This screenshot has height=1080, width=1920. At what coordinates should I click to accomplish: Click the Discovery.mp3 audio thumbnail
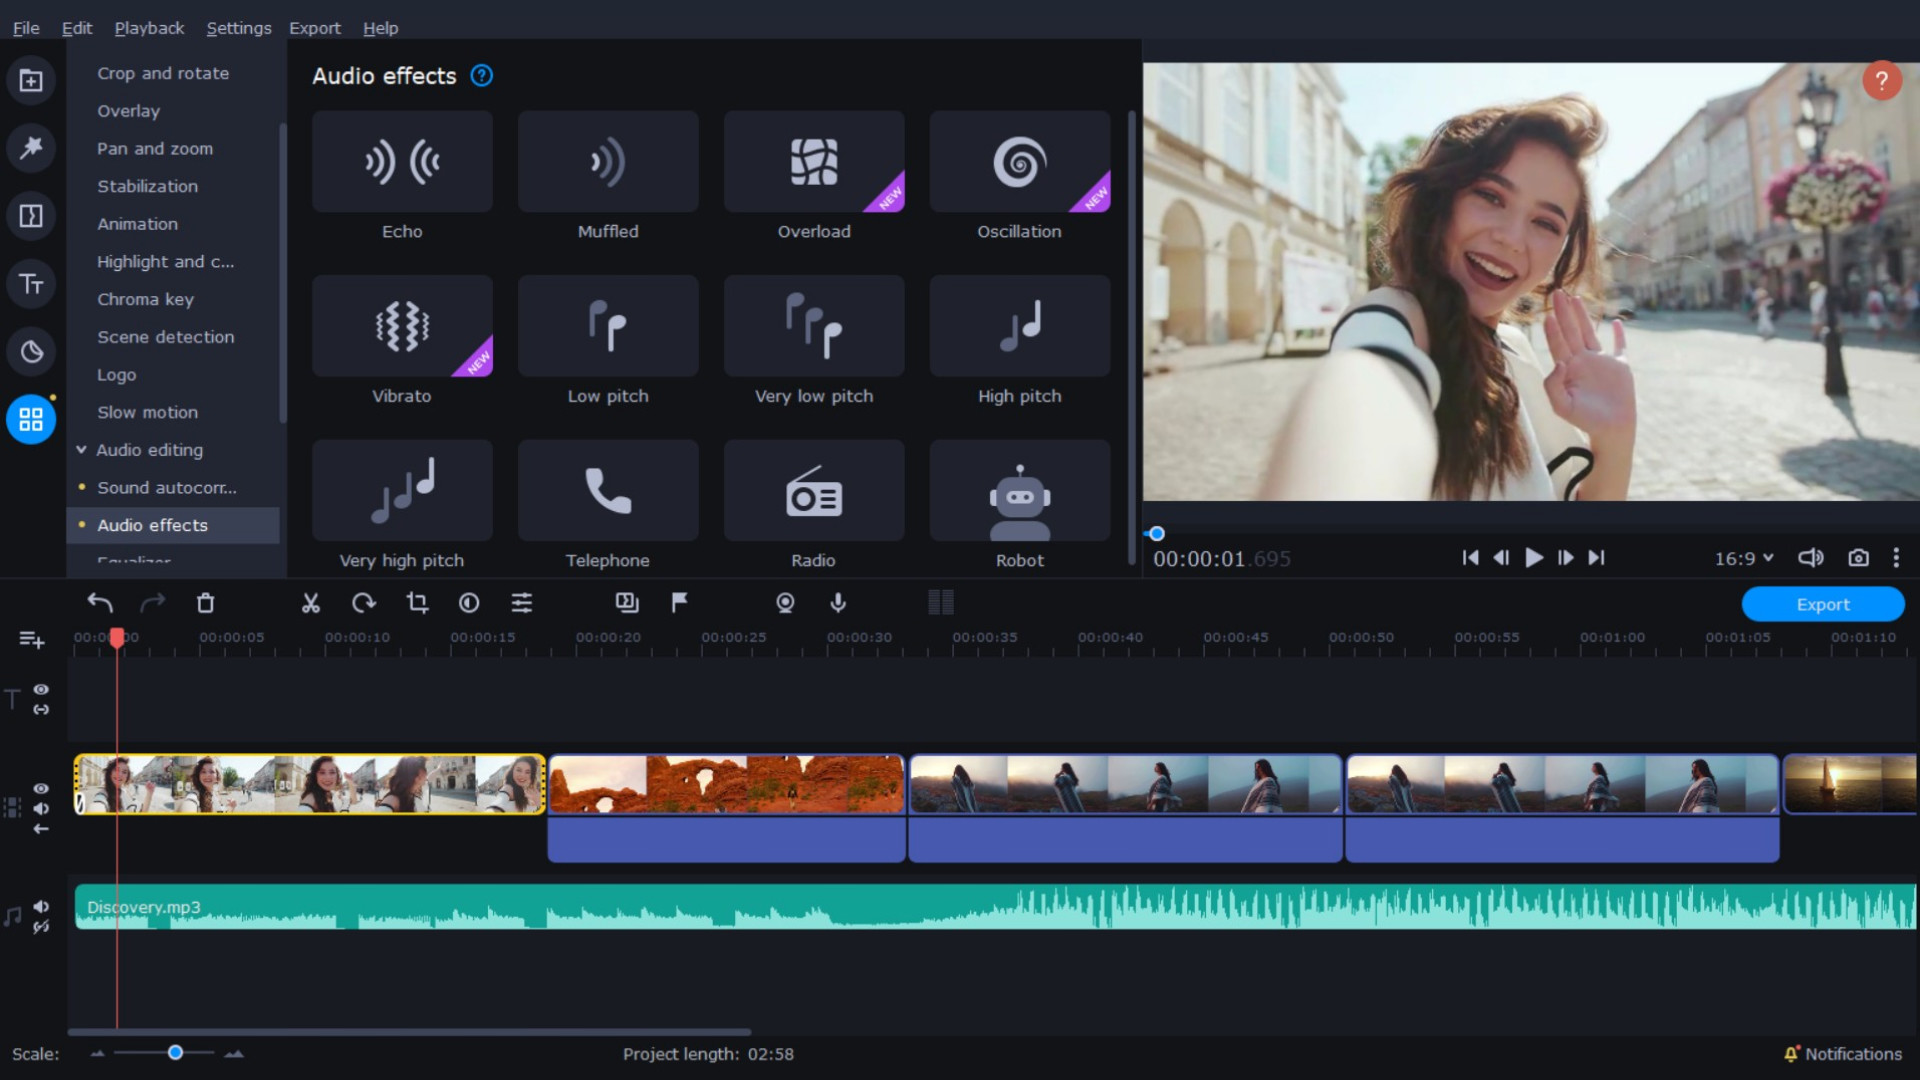click(x=142, y=907)
